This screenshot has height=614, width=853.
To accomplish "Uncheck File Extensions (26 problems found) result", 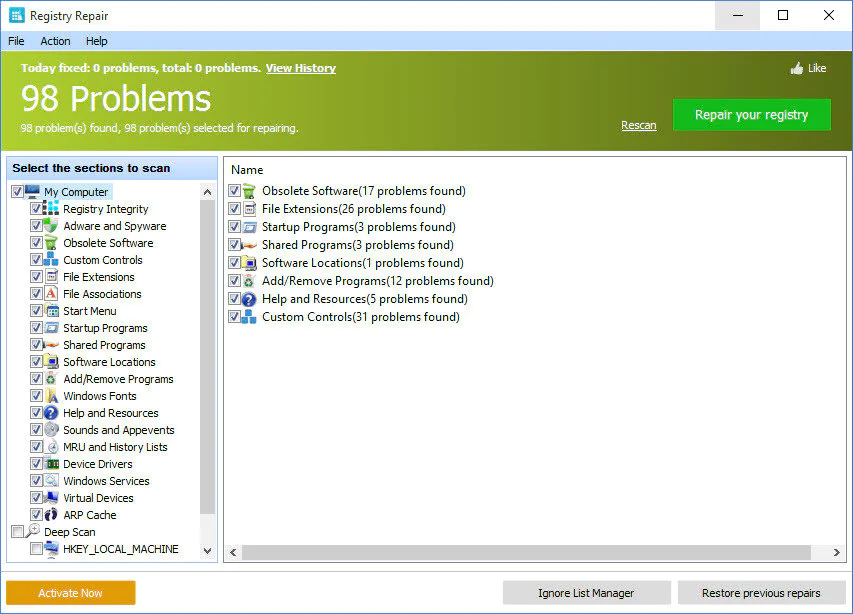I will point(234,209).
